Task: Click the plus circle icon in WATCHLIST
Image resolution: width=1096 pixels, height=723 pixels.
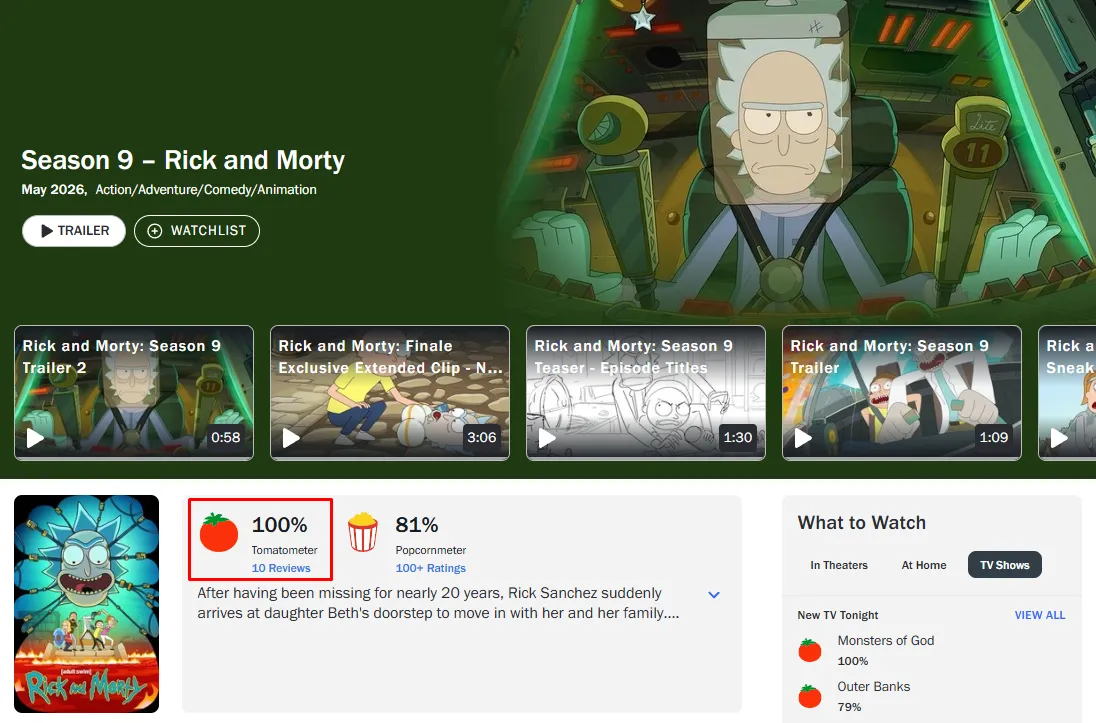Action: pyautogui.click(x=154, y=231)
